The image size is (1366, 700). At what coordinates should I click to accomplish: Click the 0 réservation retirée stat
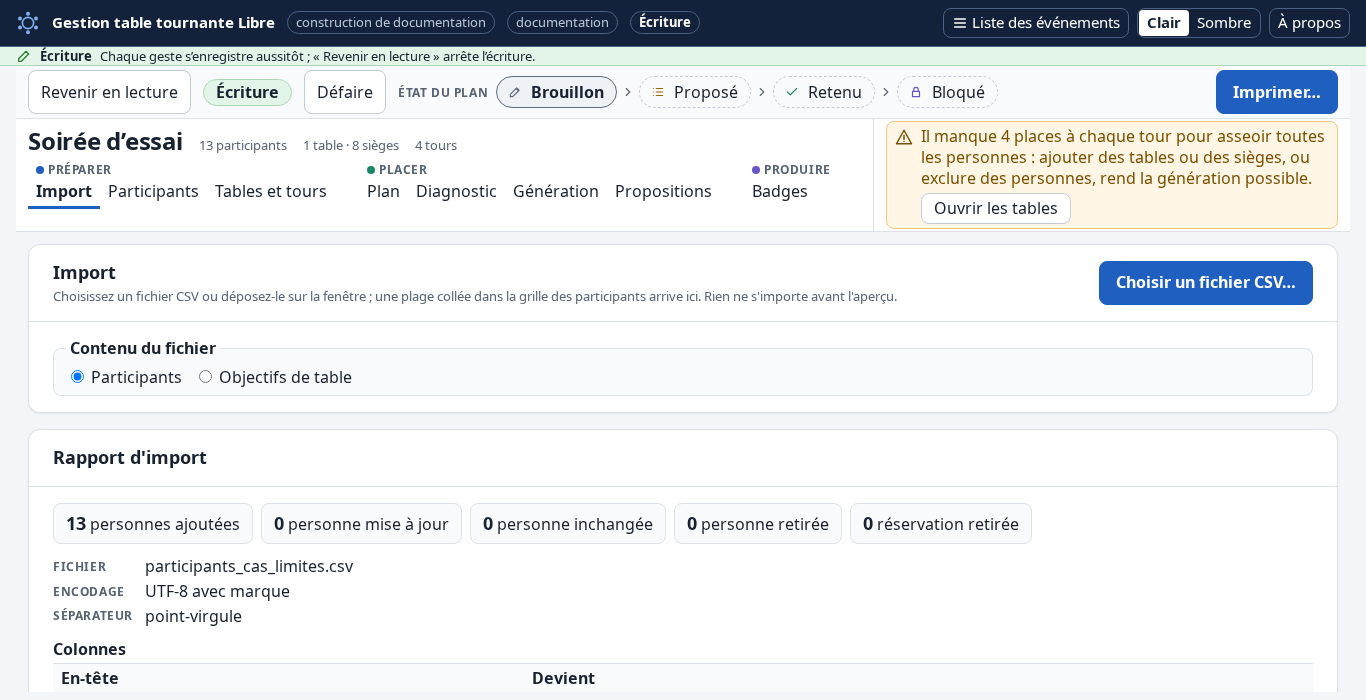[x=941, y=524]
